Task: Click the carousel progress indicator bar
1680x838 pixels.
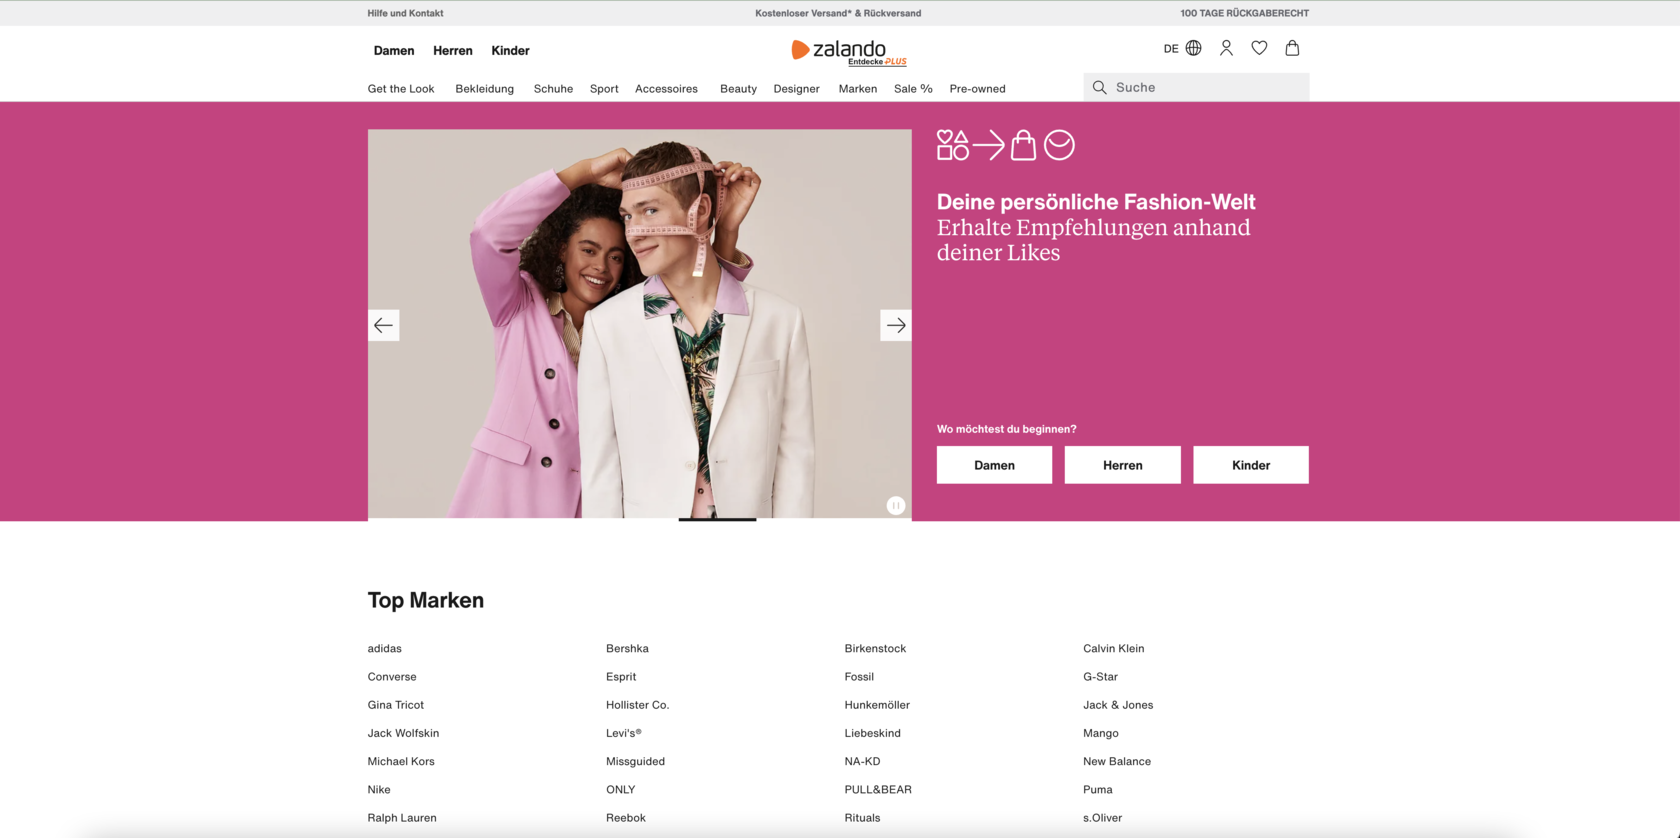Action: coord(717,519)
